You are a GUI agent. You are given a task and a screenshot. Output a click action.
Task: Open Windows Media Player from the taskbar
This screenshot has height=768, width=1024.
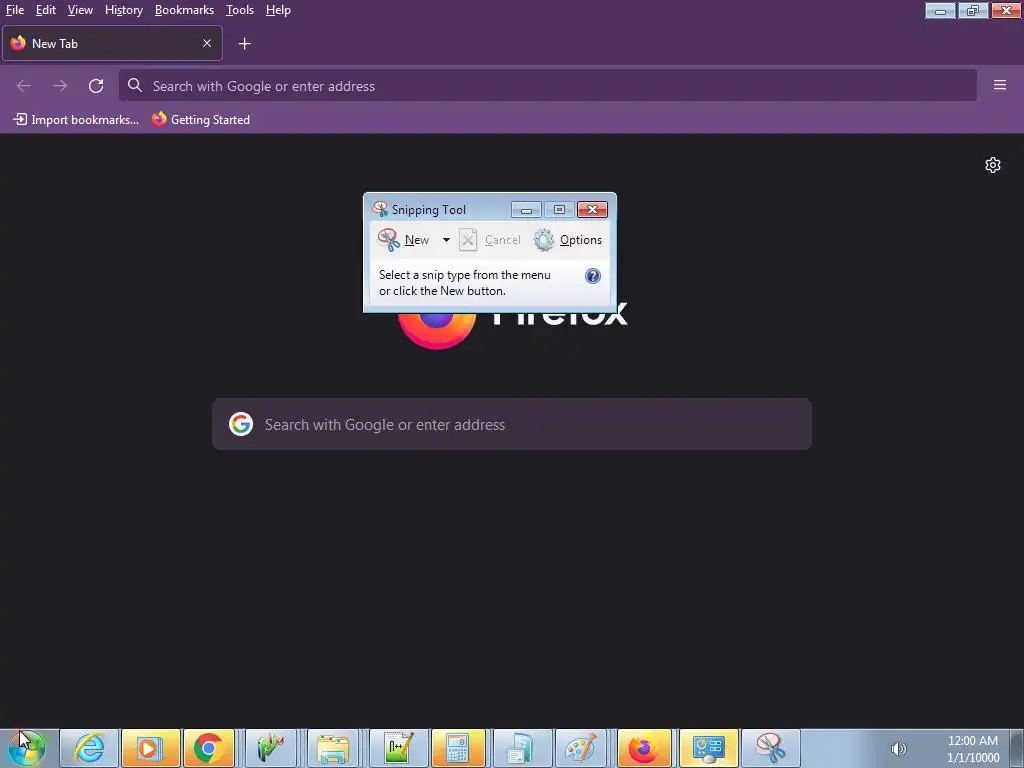150,748
